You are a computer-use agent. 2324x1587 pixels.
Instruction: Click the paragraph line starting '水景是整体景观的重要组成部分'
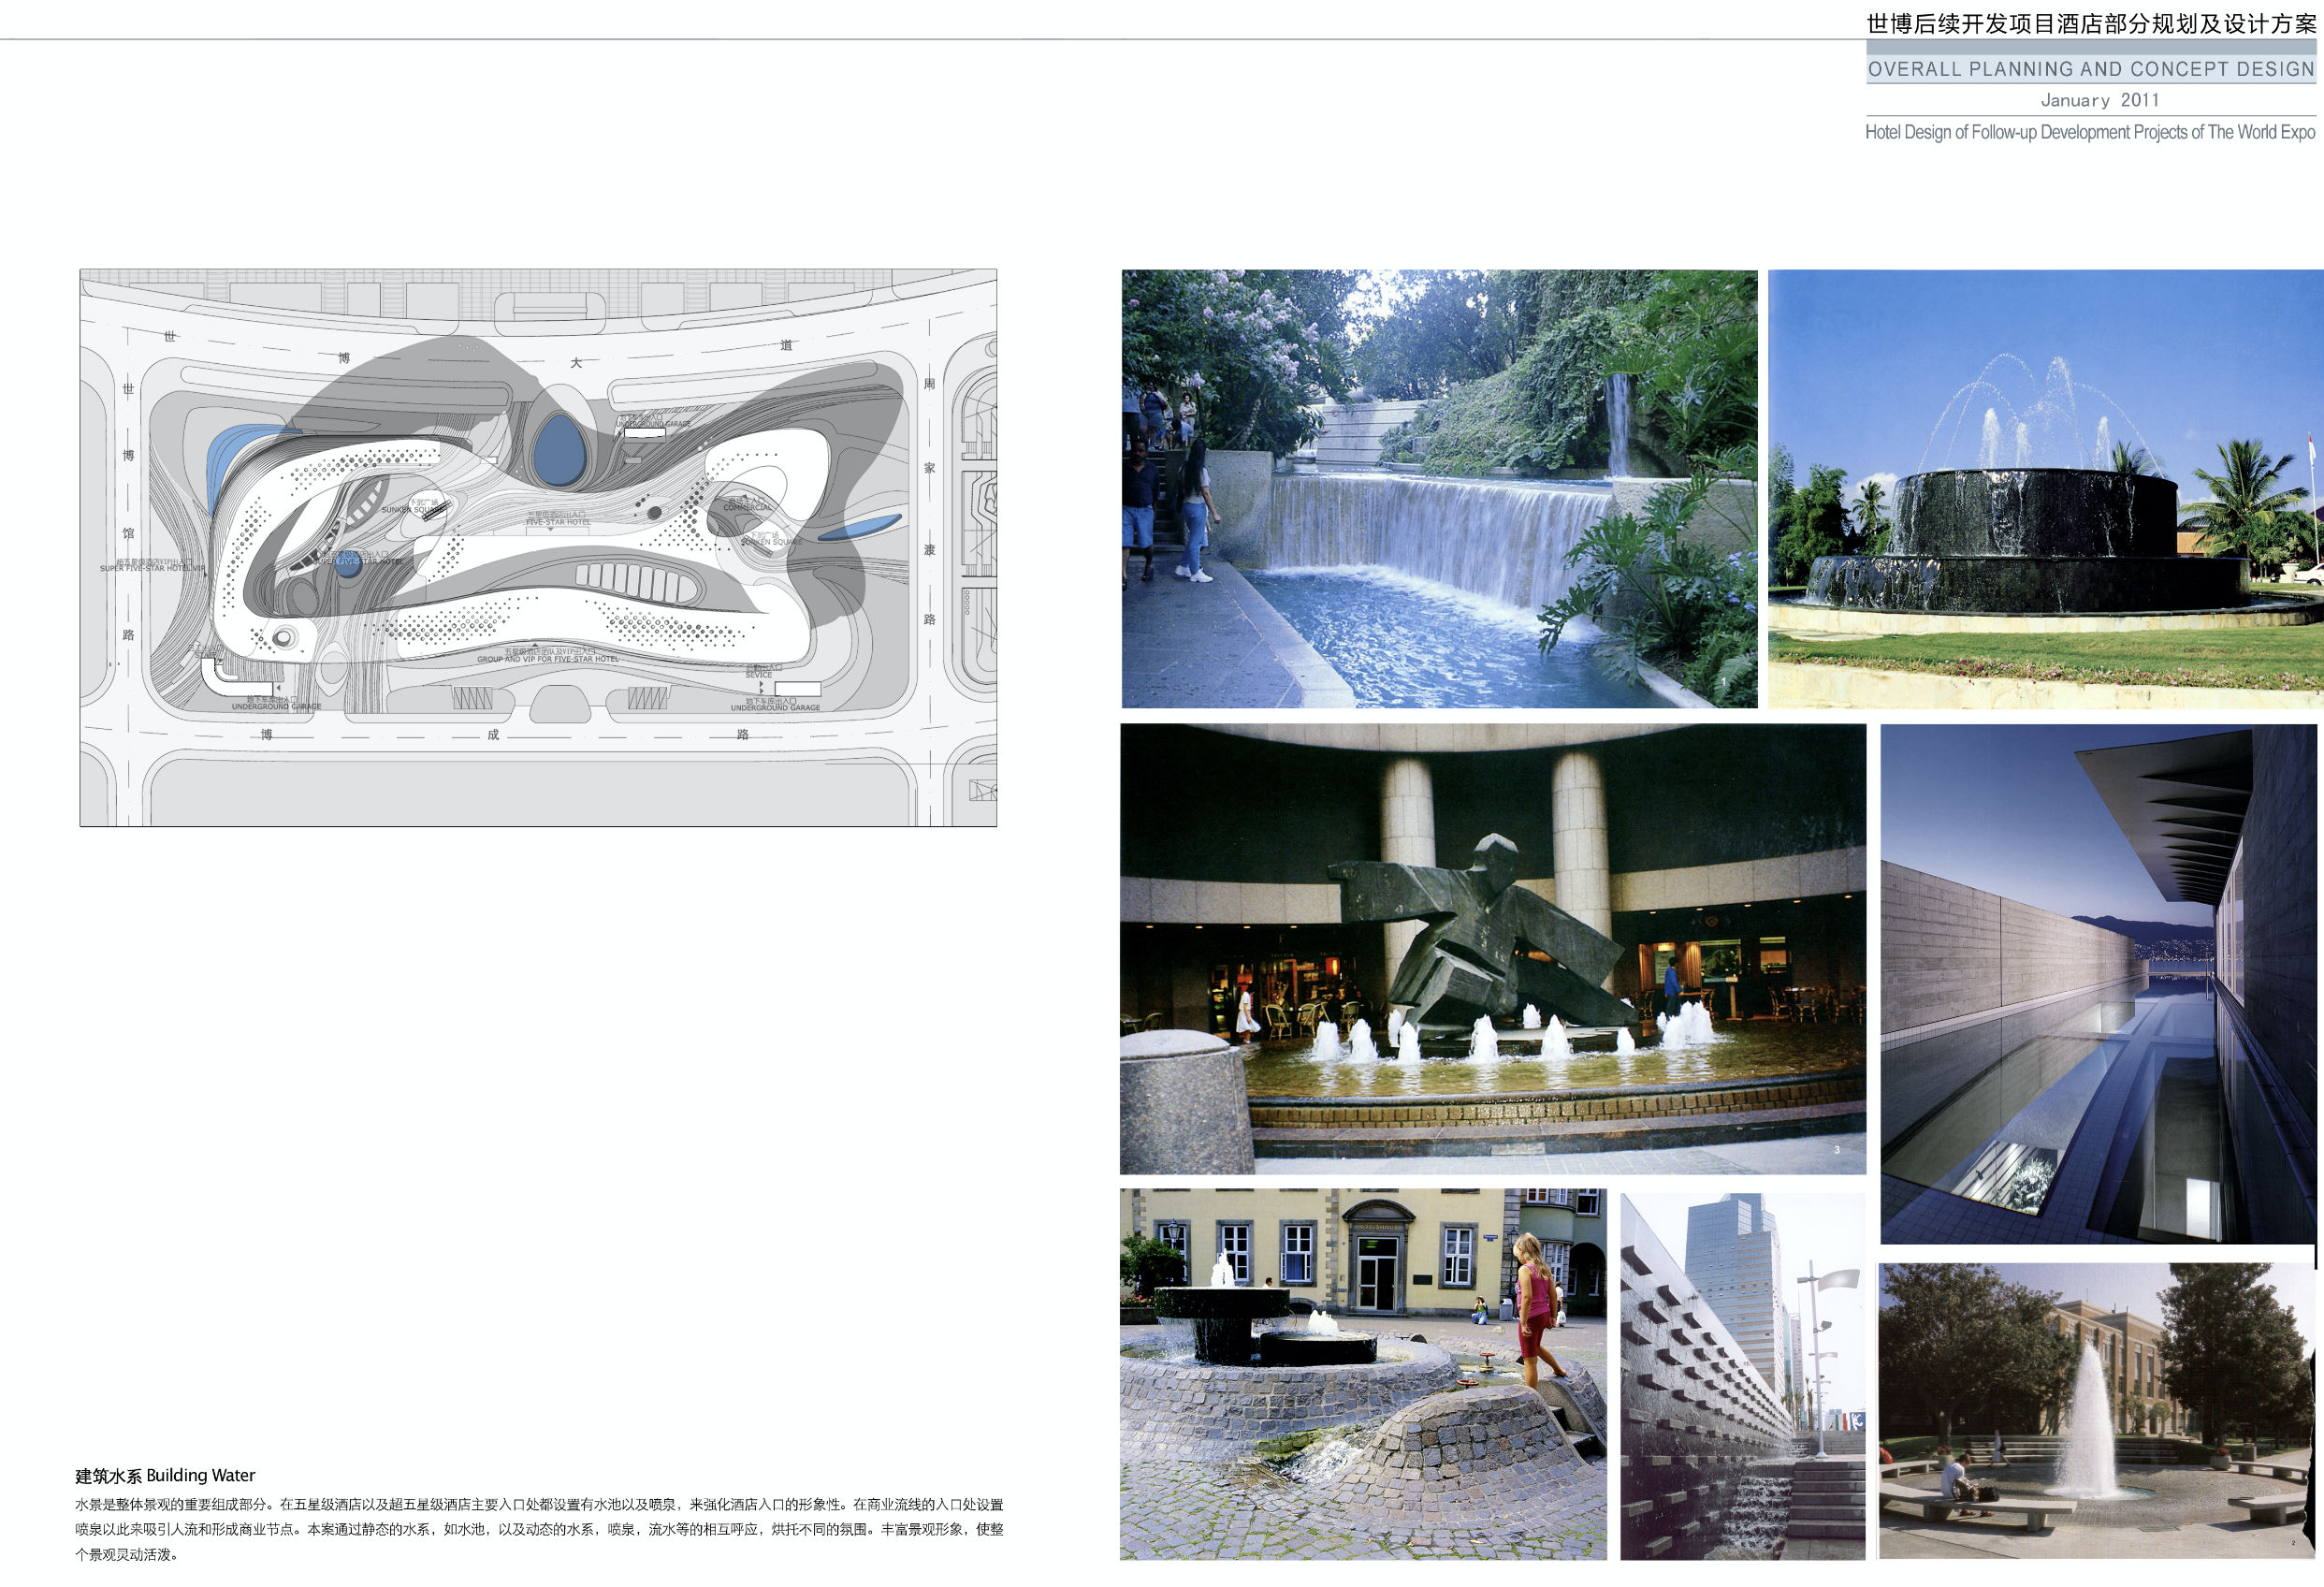[x=539, y=1504]
